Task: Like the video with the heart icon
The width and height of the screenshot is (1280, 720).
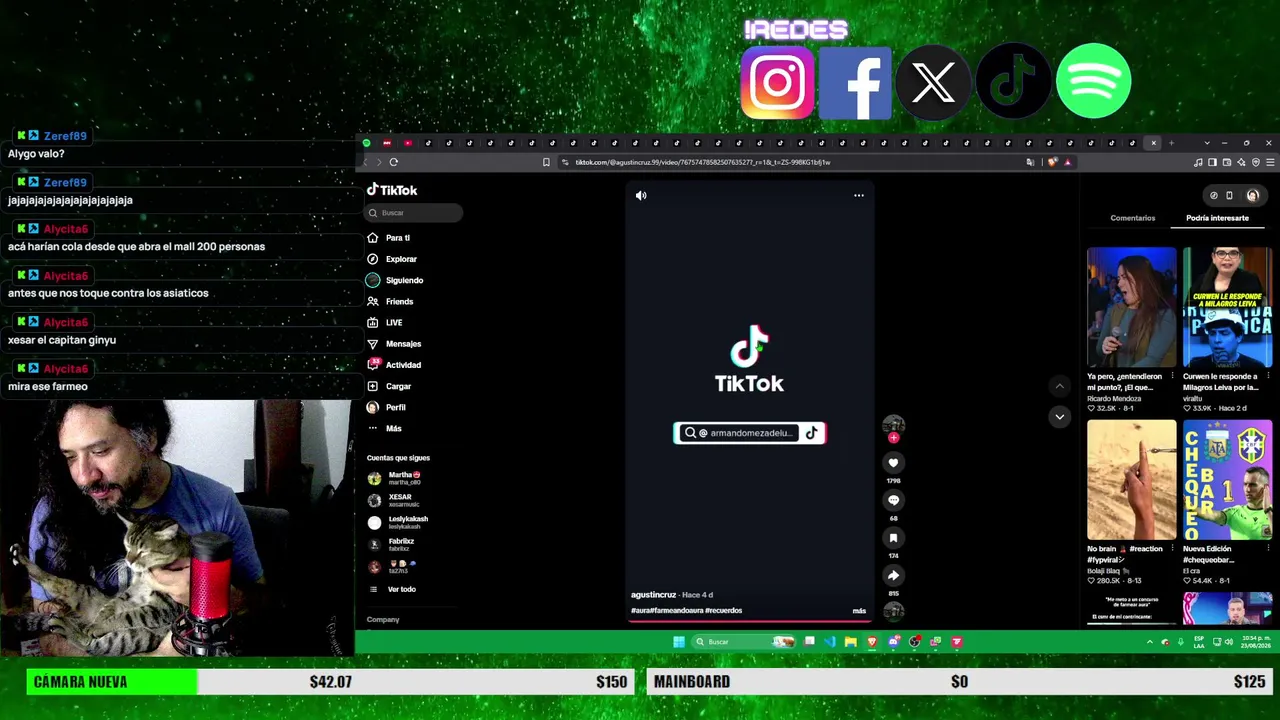Action: point(894,463)
